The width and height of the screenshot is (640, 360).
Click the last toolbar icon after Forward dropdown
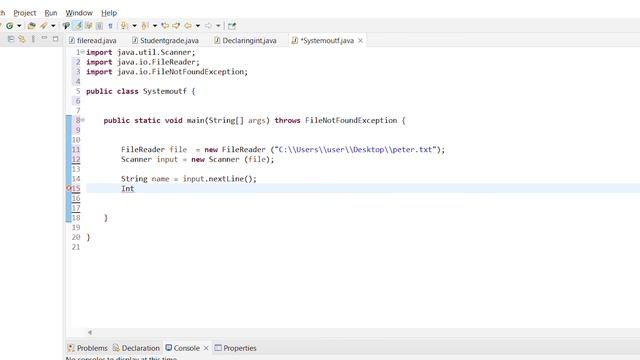pos(232,26)
